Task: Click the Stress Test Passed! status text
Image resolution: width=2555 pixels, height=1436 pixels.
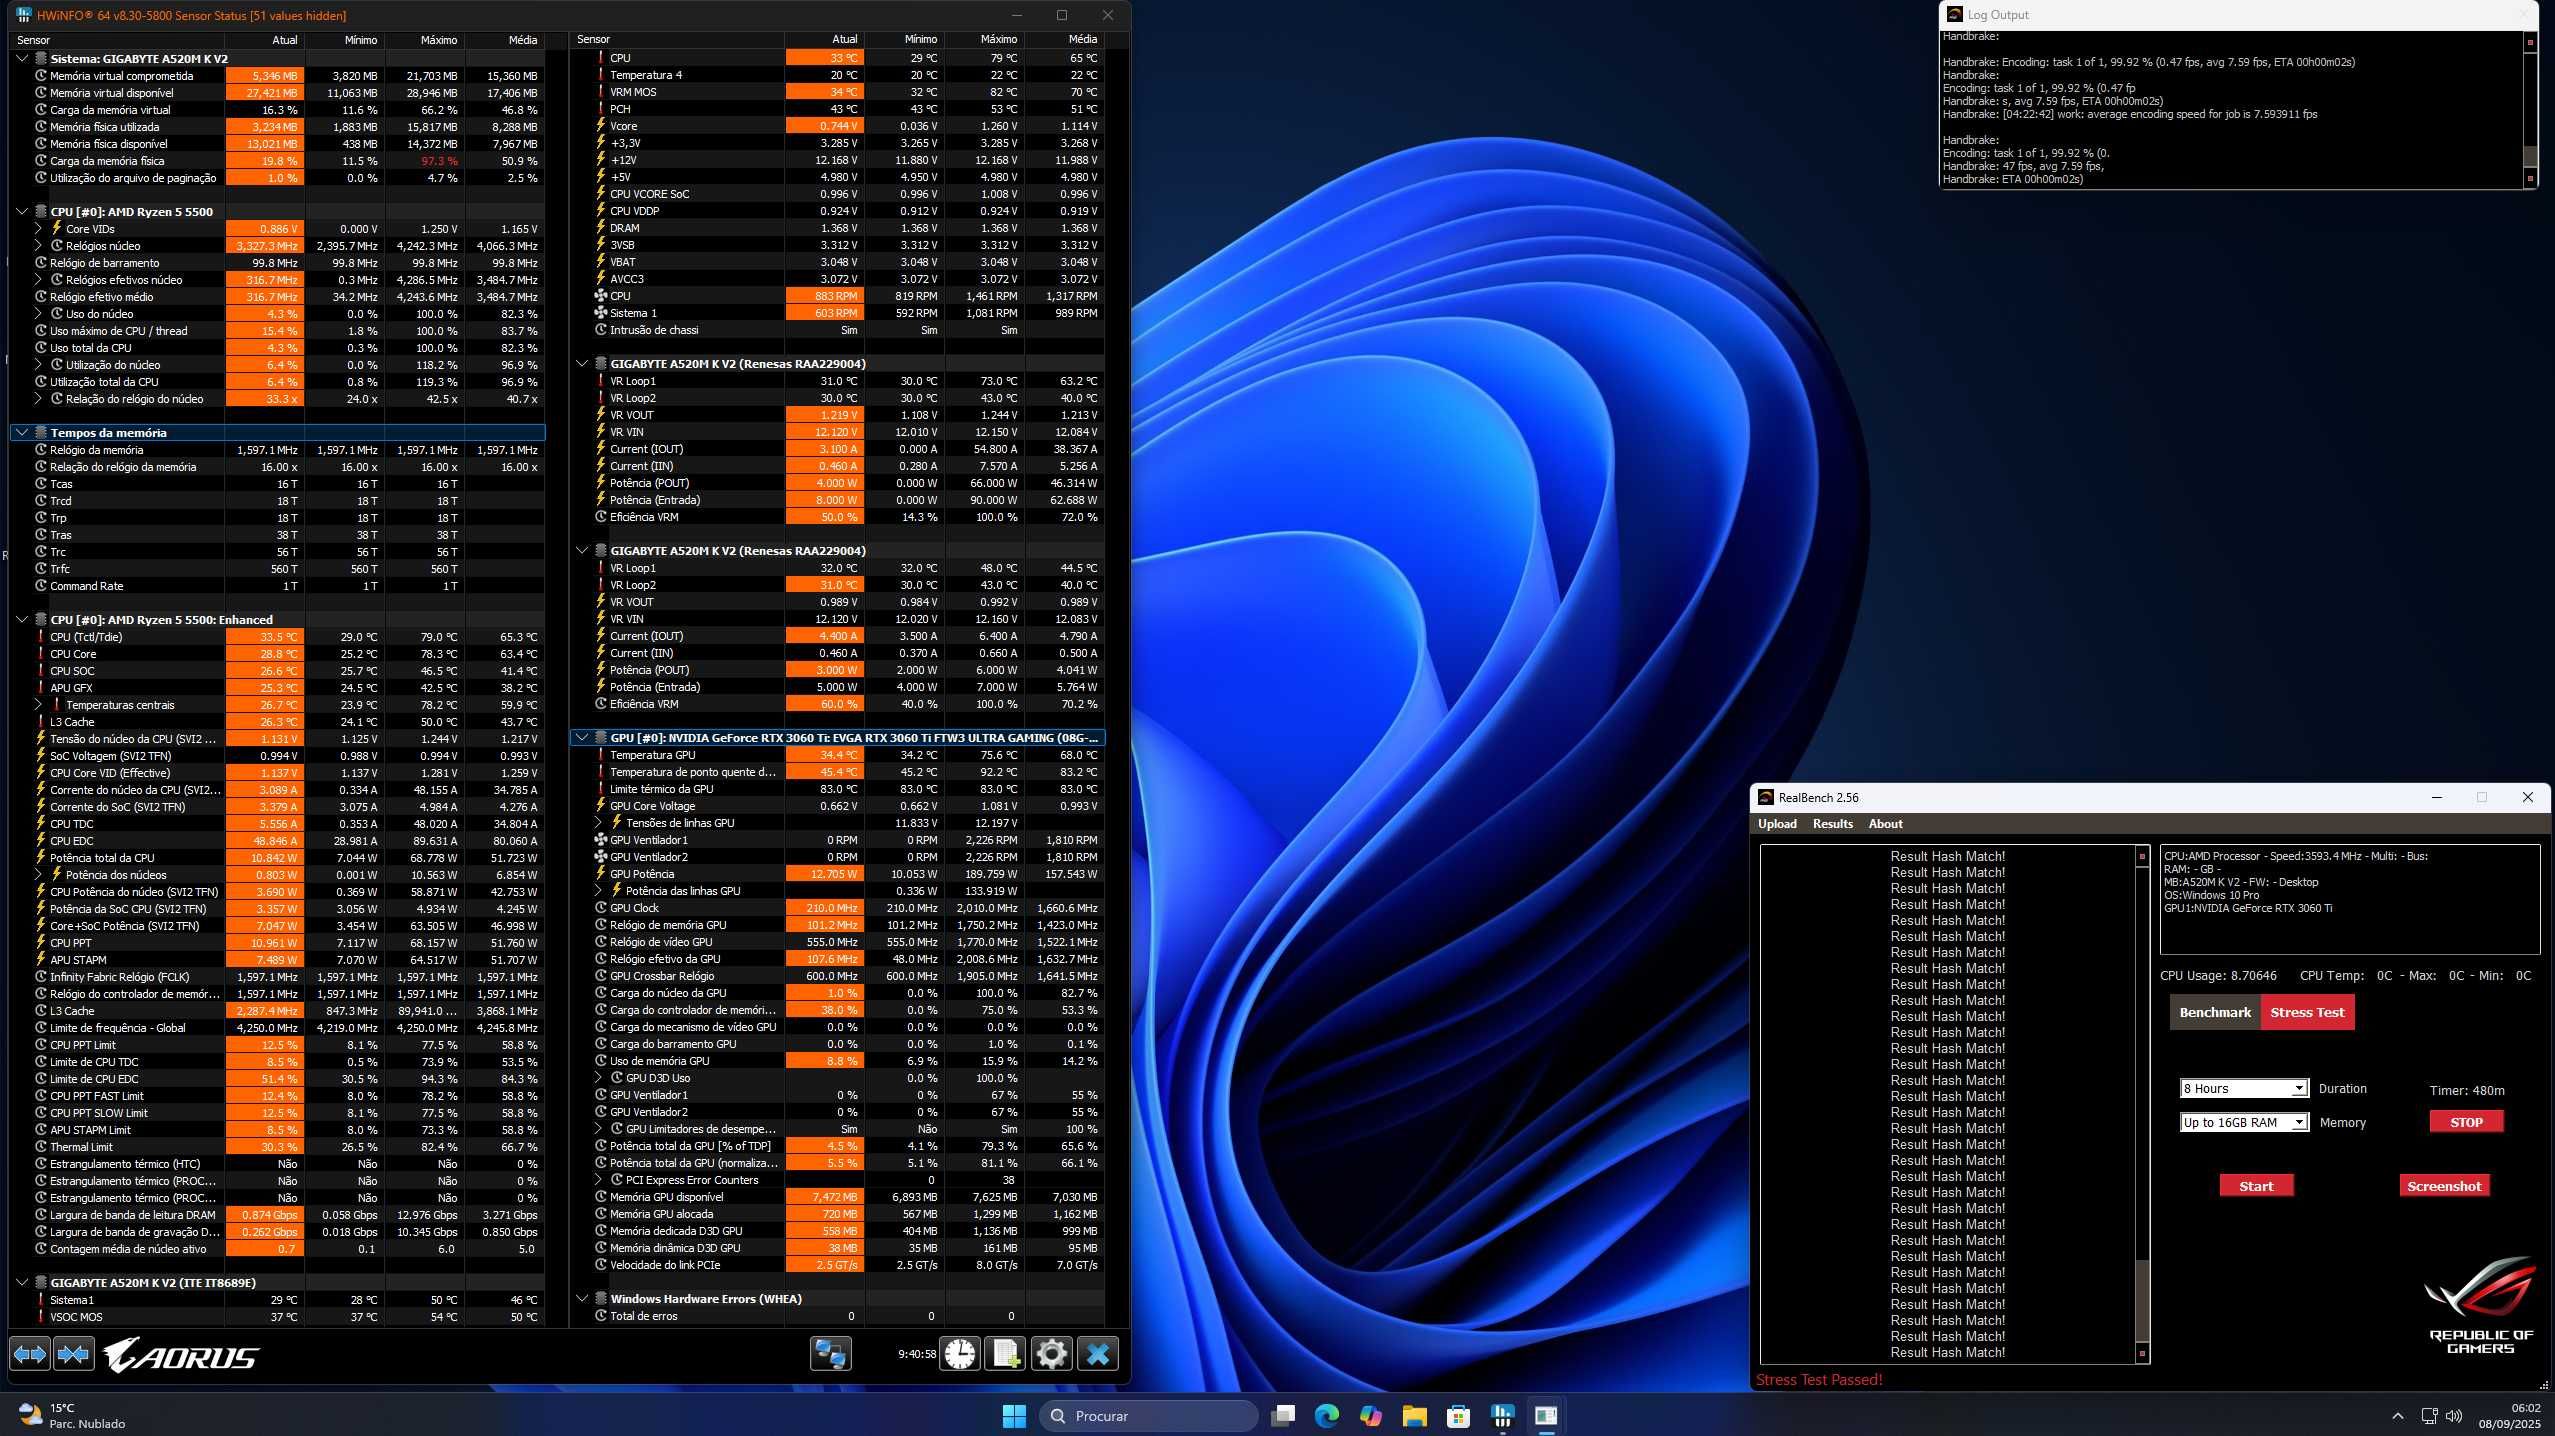Action: click(x=1819, y=1379)
